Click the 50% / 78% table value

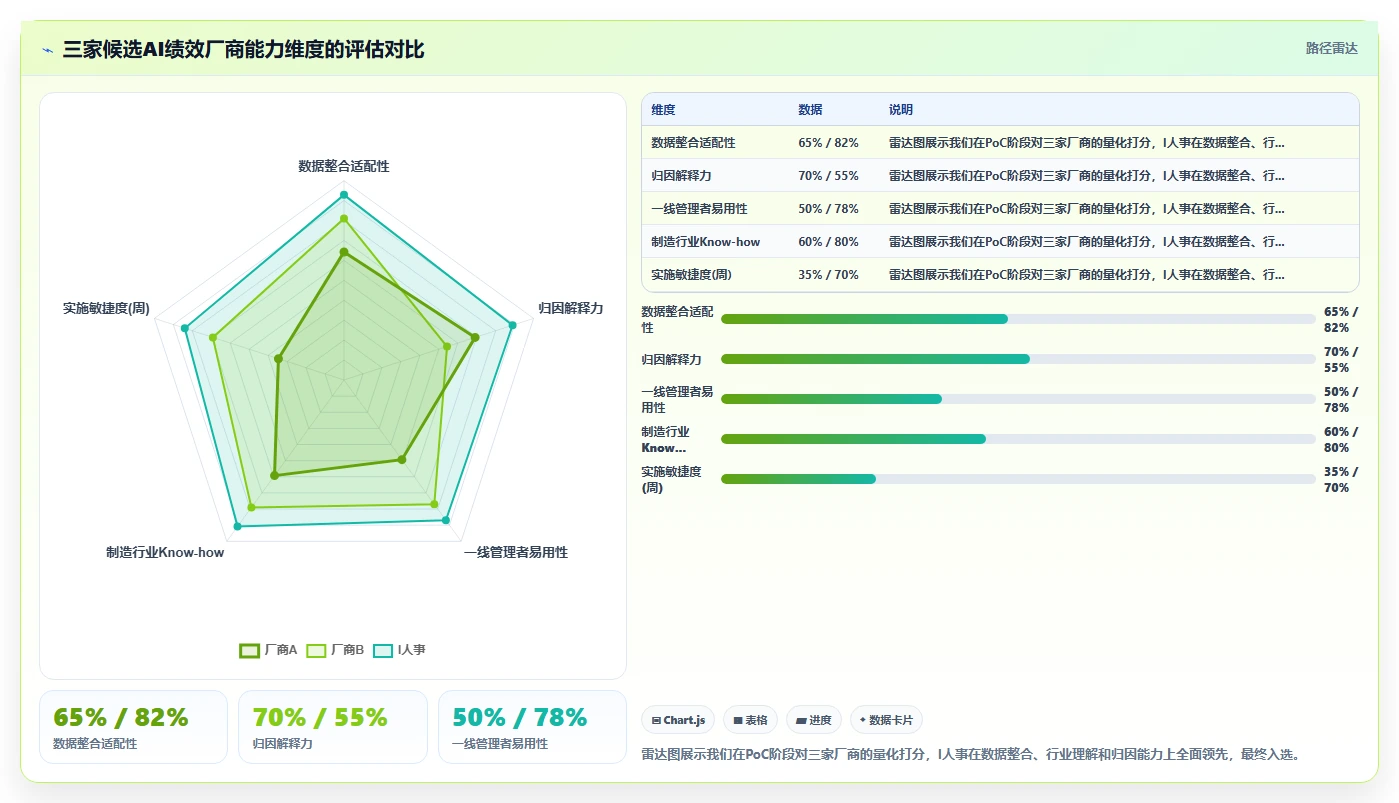(x=828, y=209)
